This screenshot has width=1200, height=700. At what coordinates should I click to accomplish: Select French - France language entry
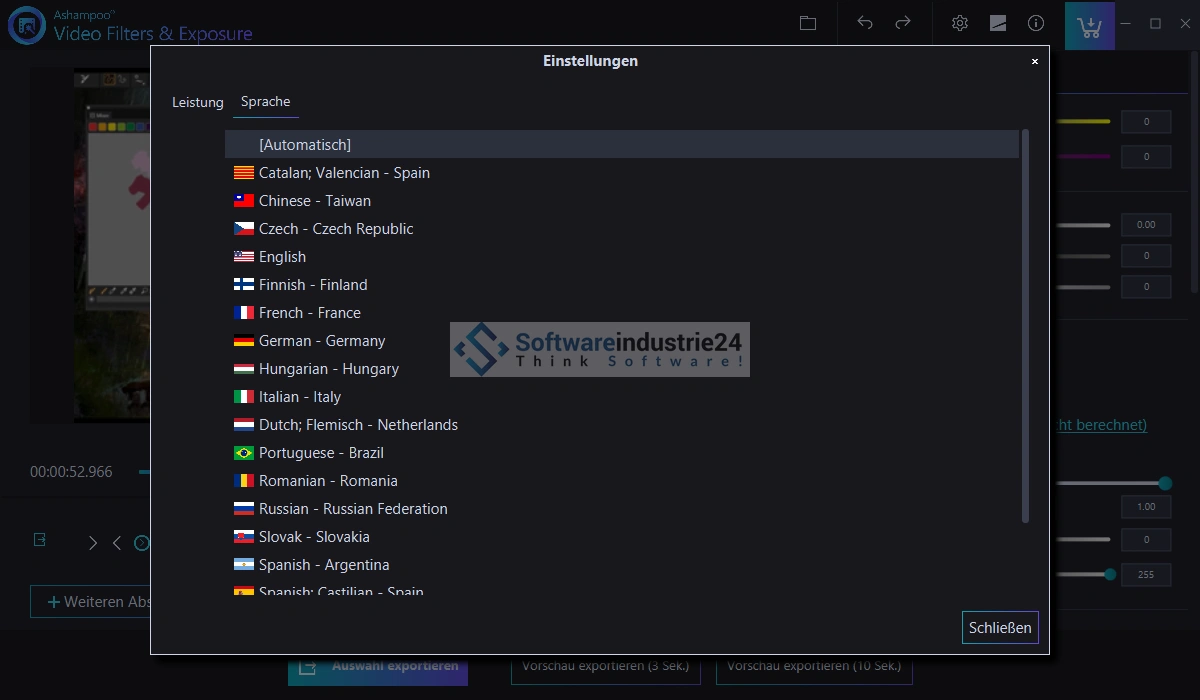tap(309, 313)
